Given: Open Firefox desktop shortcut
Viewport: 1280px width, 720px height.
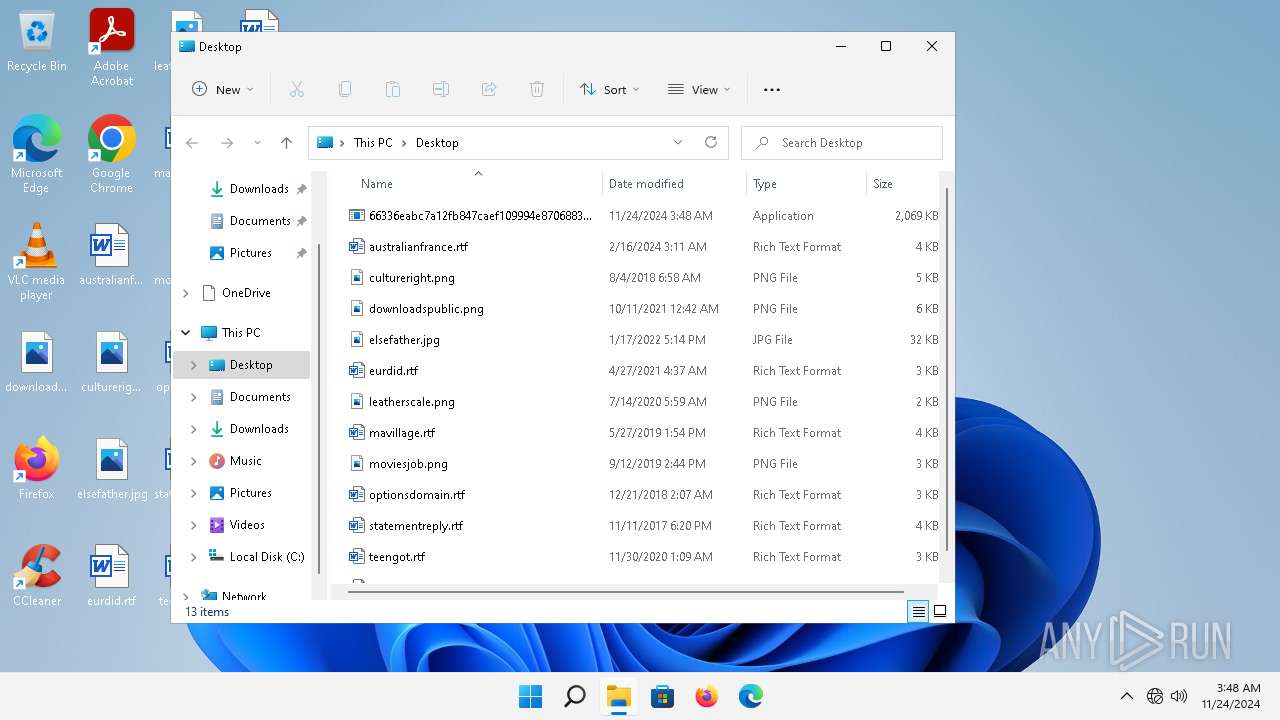Looking at the screenshot, I should [x=37, y=468].
